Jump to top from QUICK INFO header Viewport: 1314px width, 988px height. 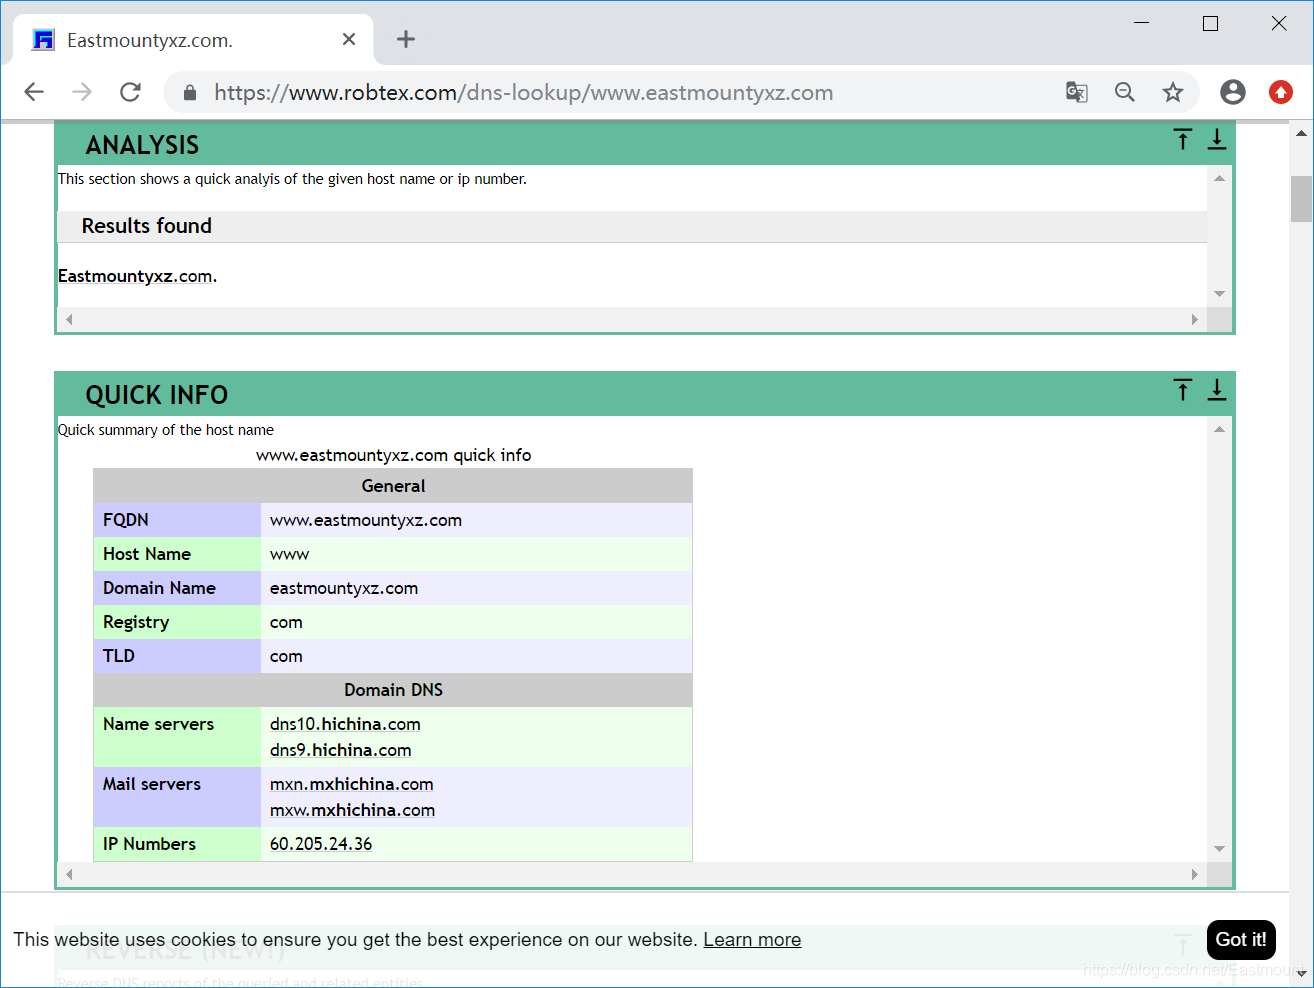click(1183, 390)
